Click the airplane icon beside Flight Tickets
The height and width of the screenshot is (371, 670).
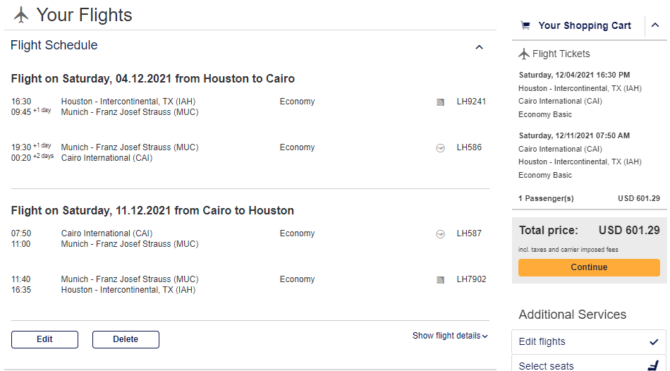click(524, 54)
